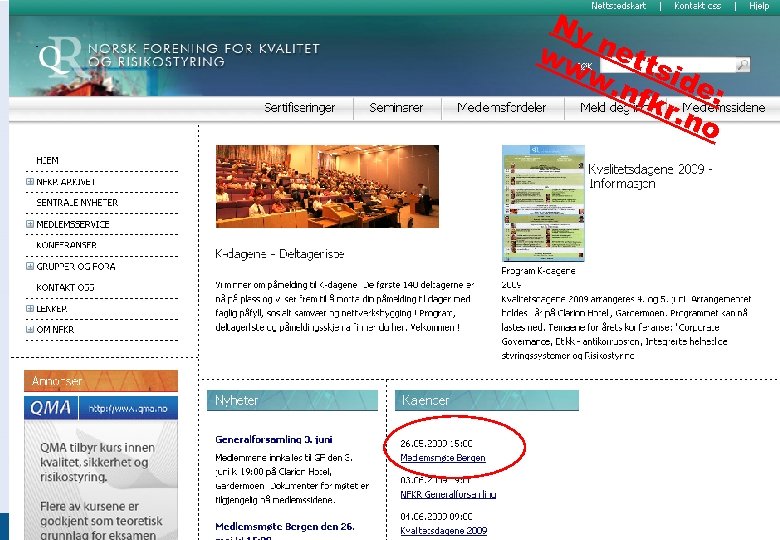Open Kvalitetsdagene 2009 calendar link
The image size is (780, 540).
444,531
